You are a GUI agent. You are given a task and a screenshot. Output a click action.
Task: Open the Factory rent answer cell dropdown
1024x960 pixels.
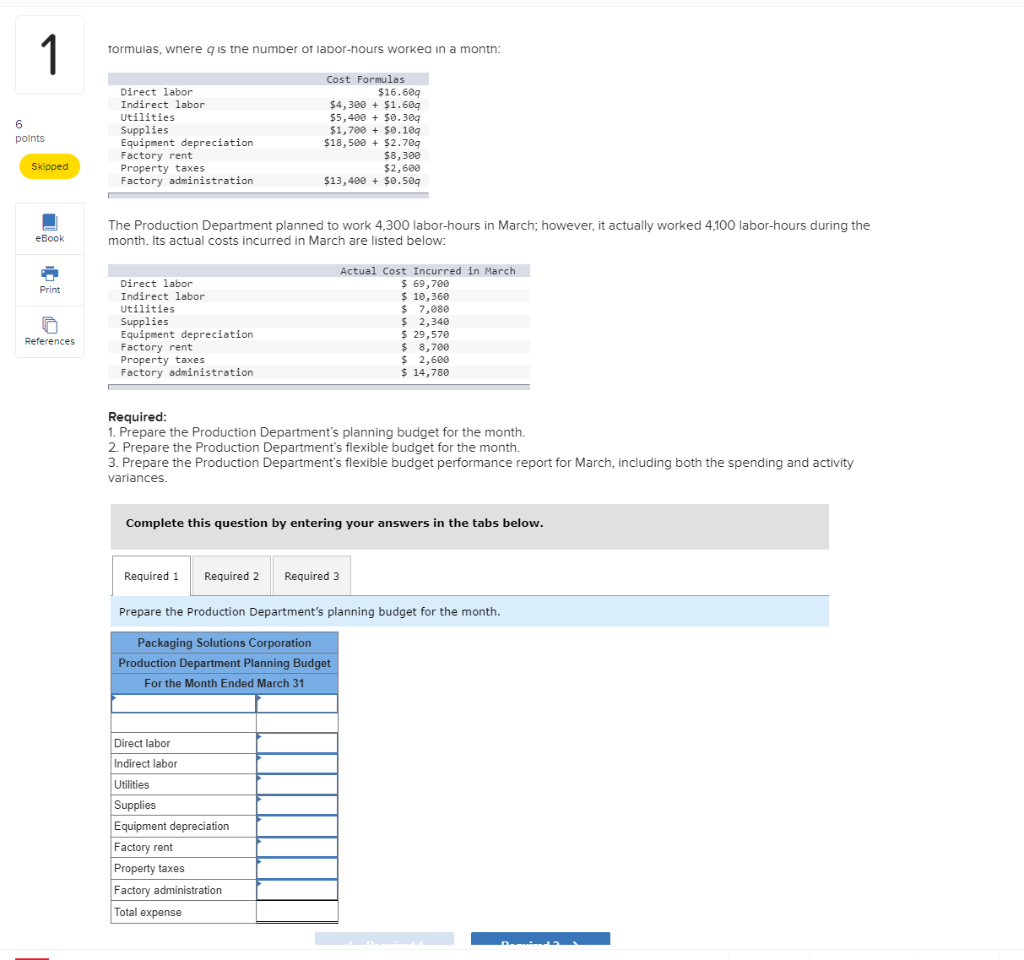297,847
